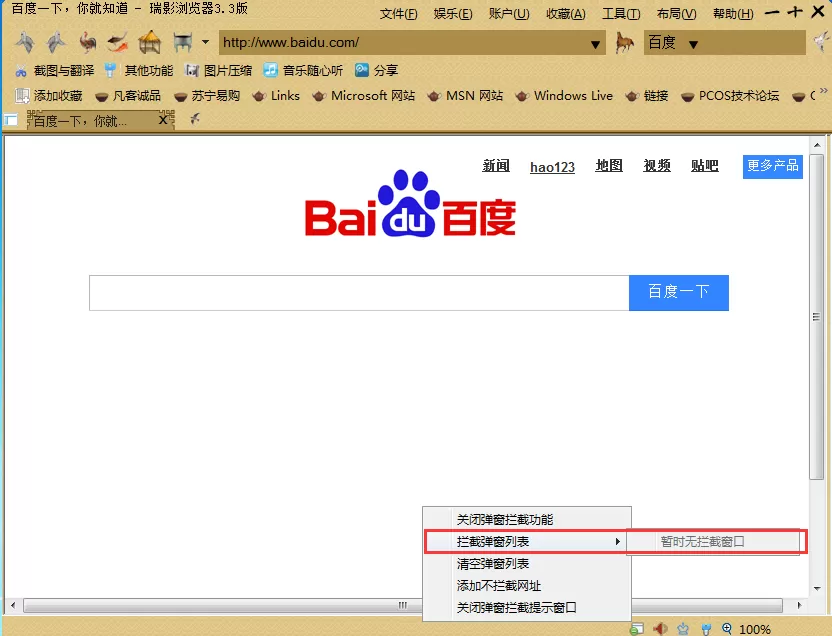Click the small bird new-tab icon
The image size is (832, 636).
195,118
